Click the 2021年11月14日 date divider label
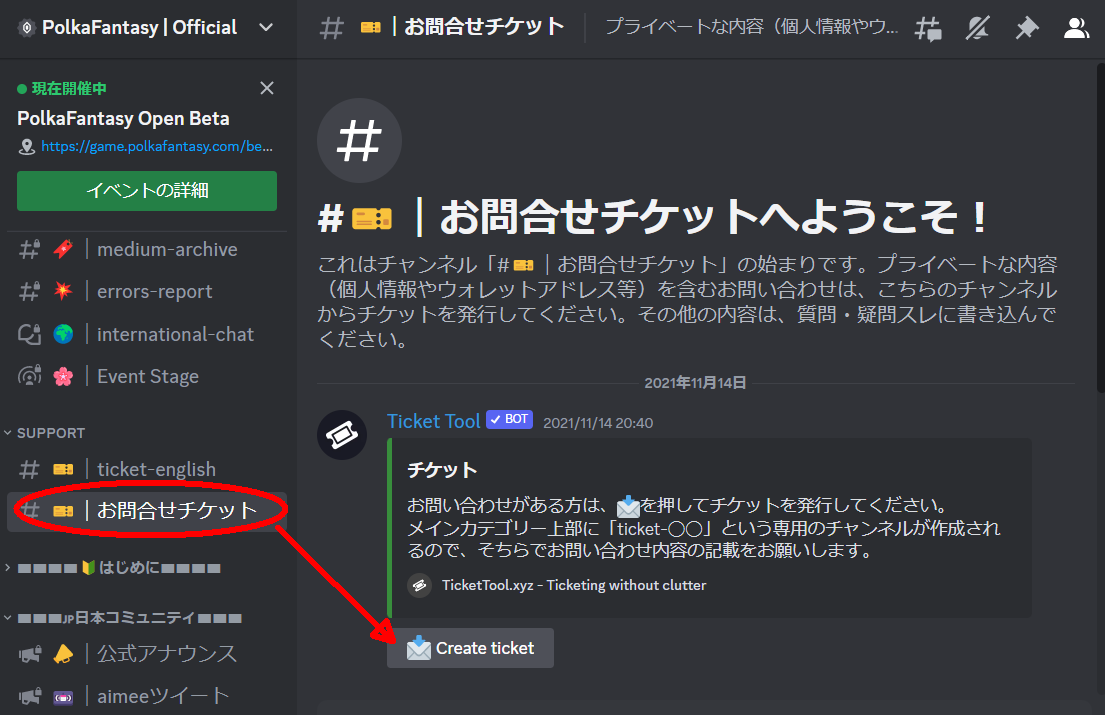Image resolution: width=1105 pixels, height=715 pixels. coord(695,383)
